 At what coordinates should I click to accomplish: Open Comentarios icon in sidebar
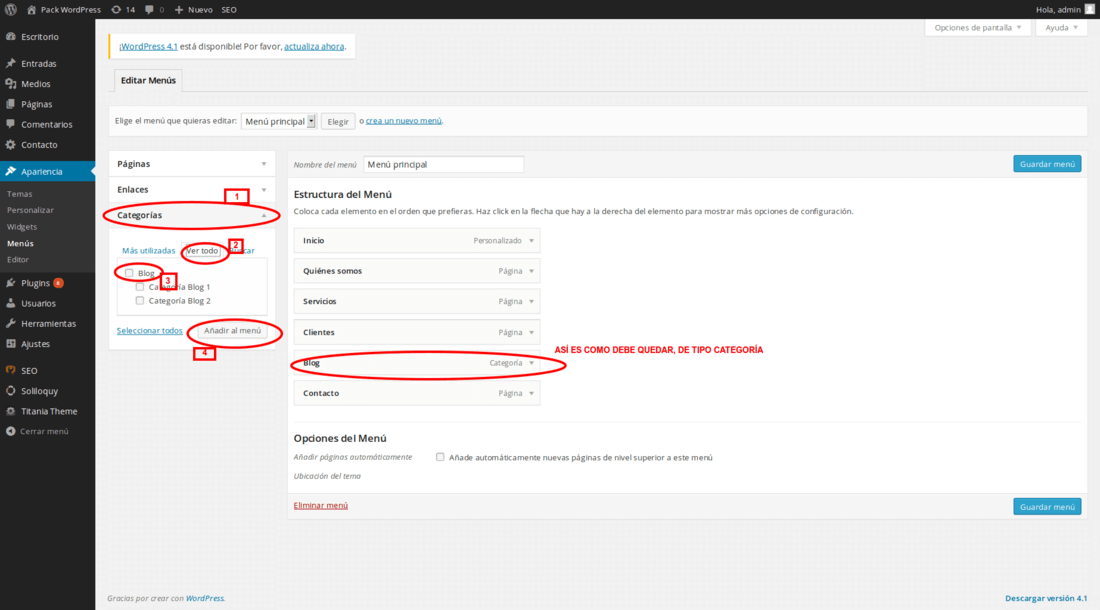coord(11,124)
